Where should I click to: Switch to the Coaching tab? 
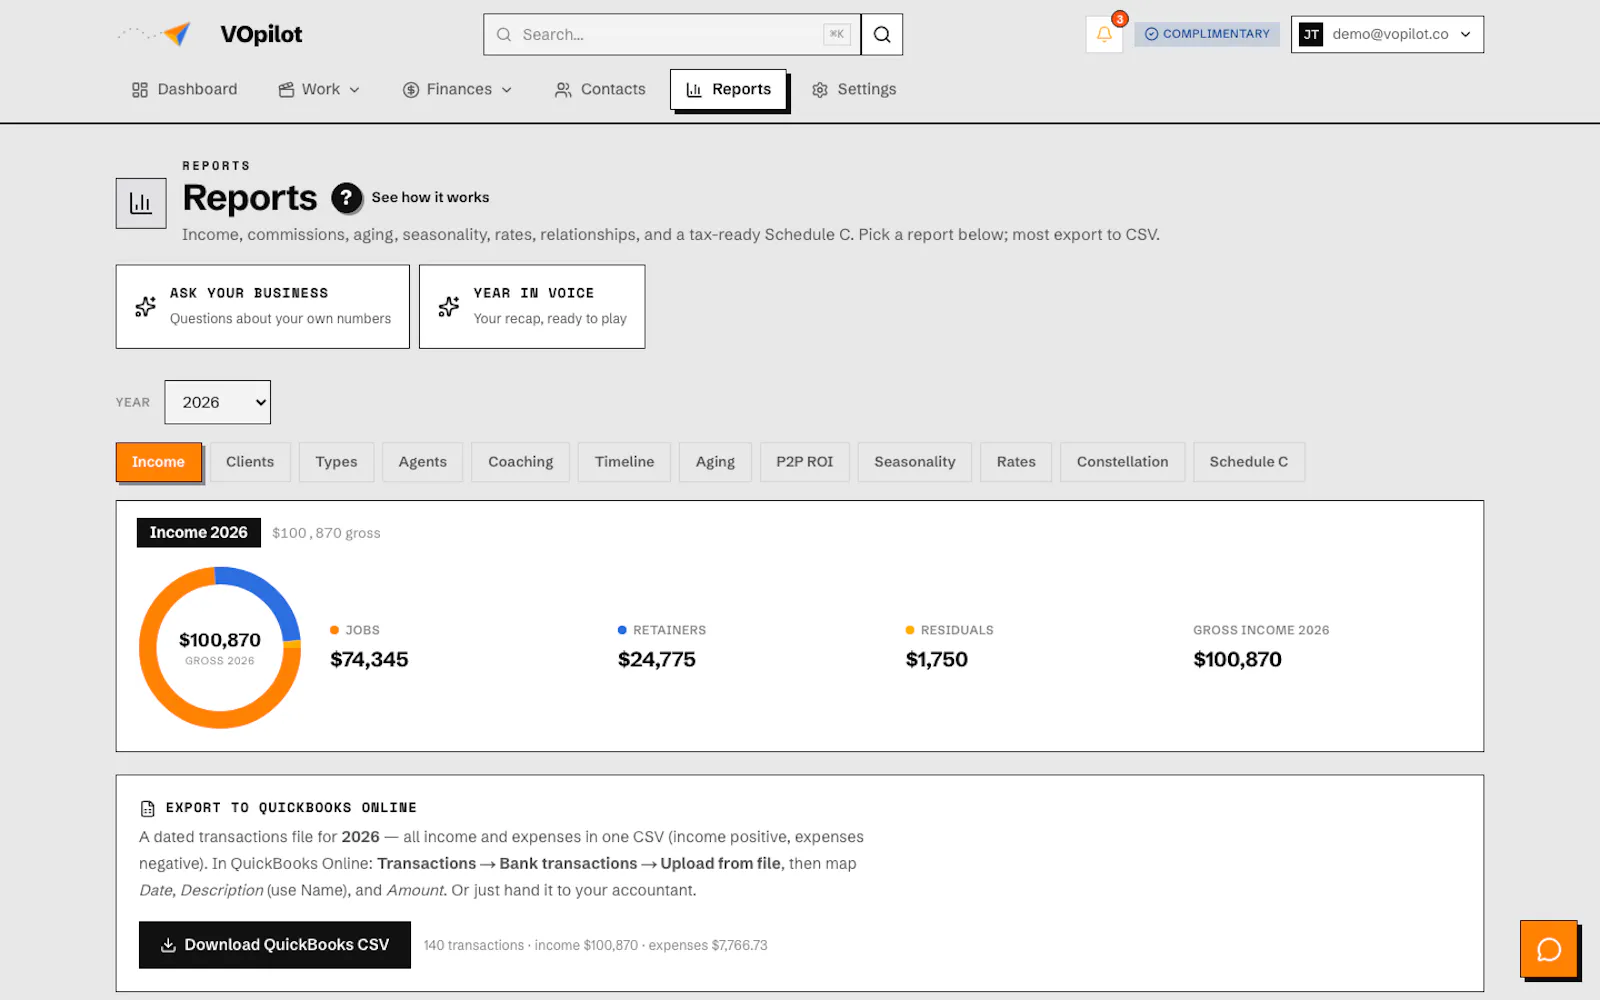(x=520, y=462)
